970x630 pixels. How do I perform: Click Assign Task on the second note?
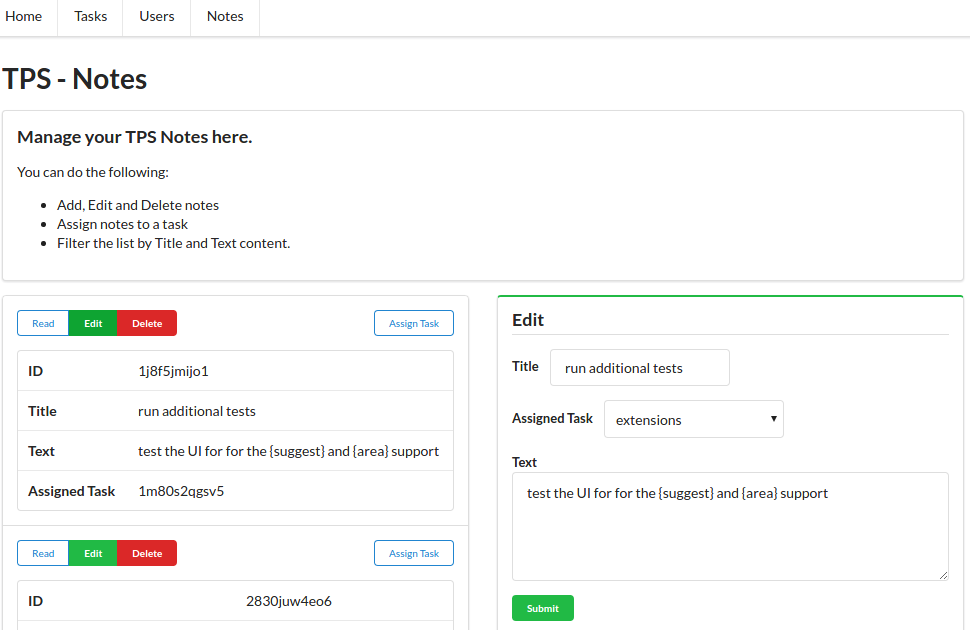414,553
